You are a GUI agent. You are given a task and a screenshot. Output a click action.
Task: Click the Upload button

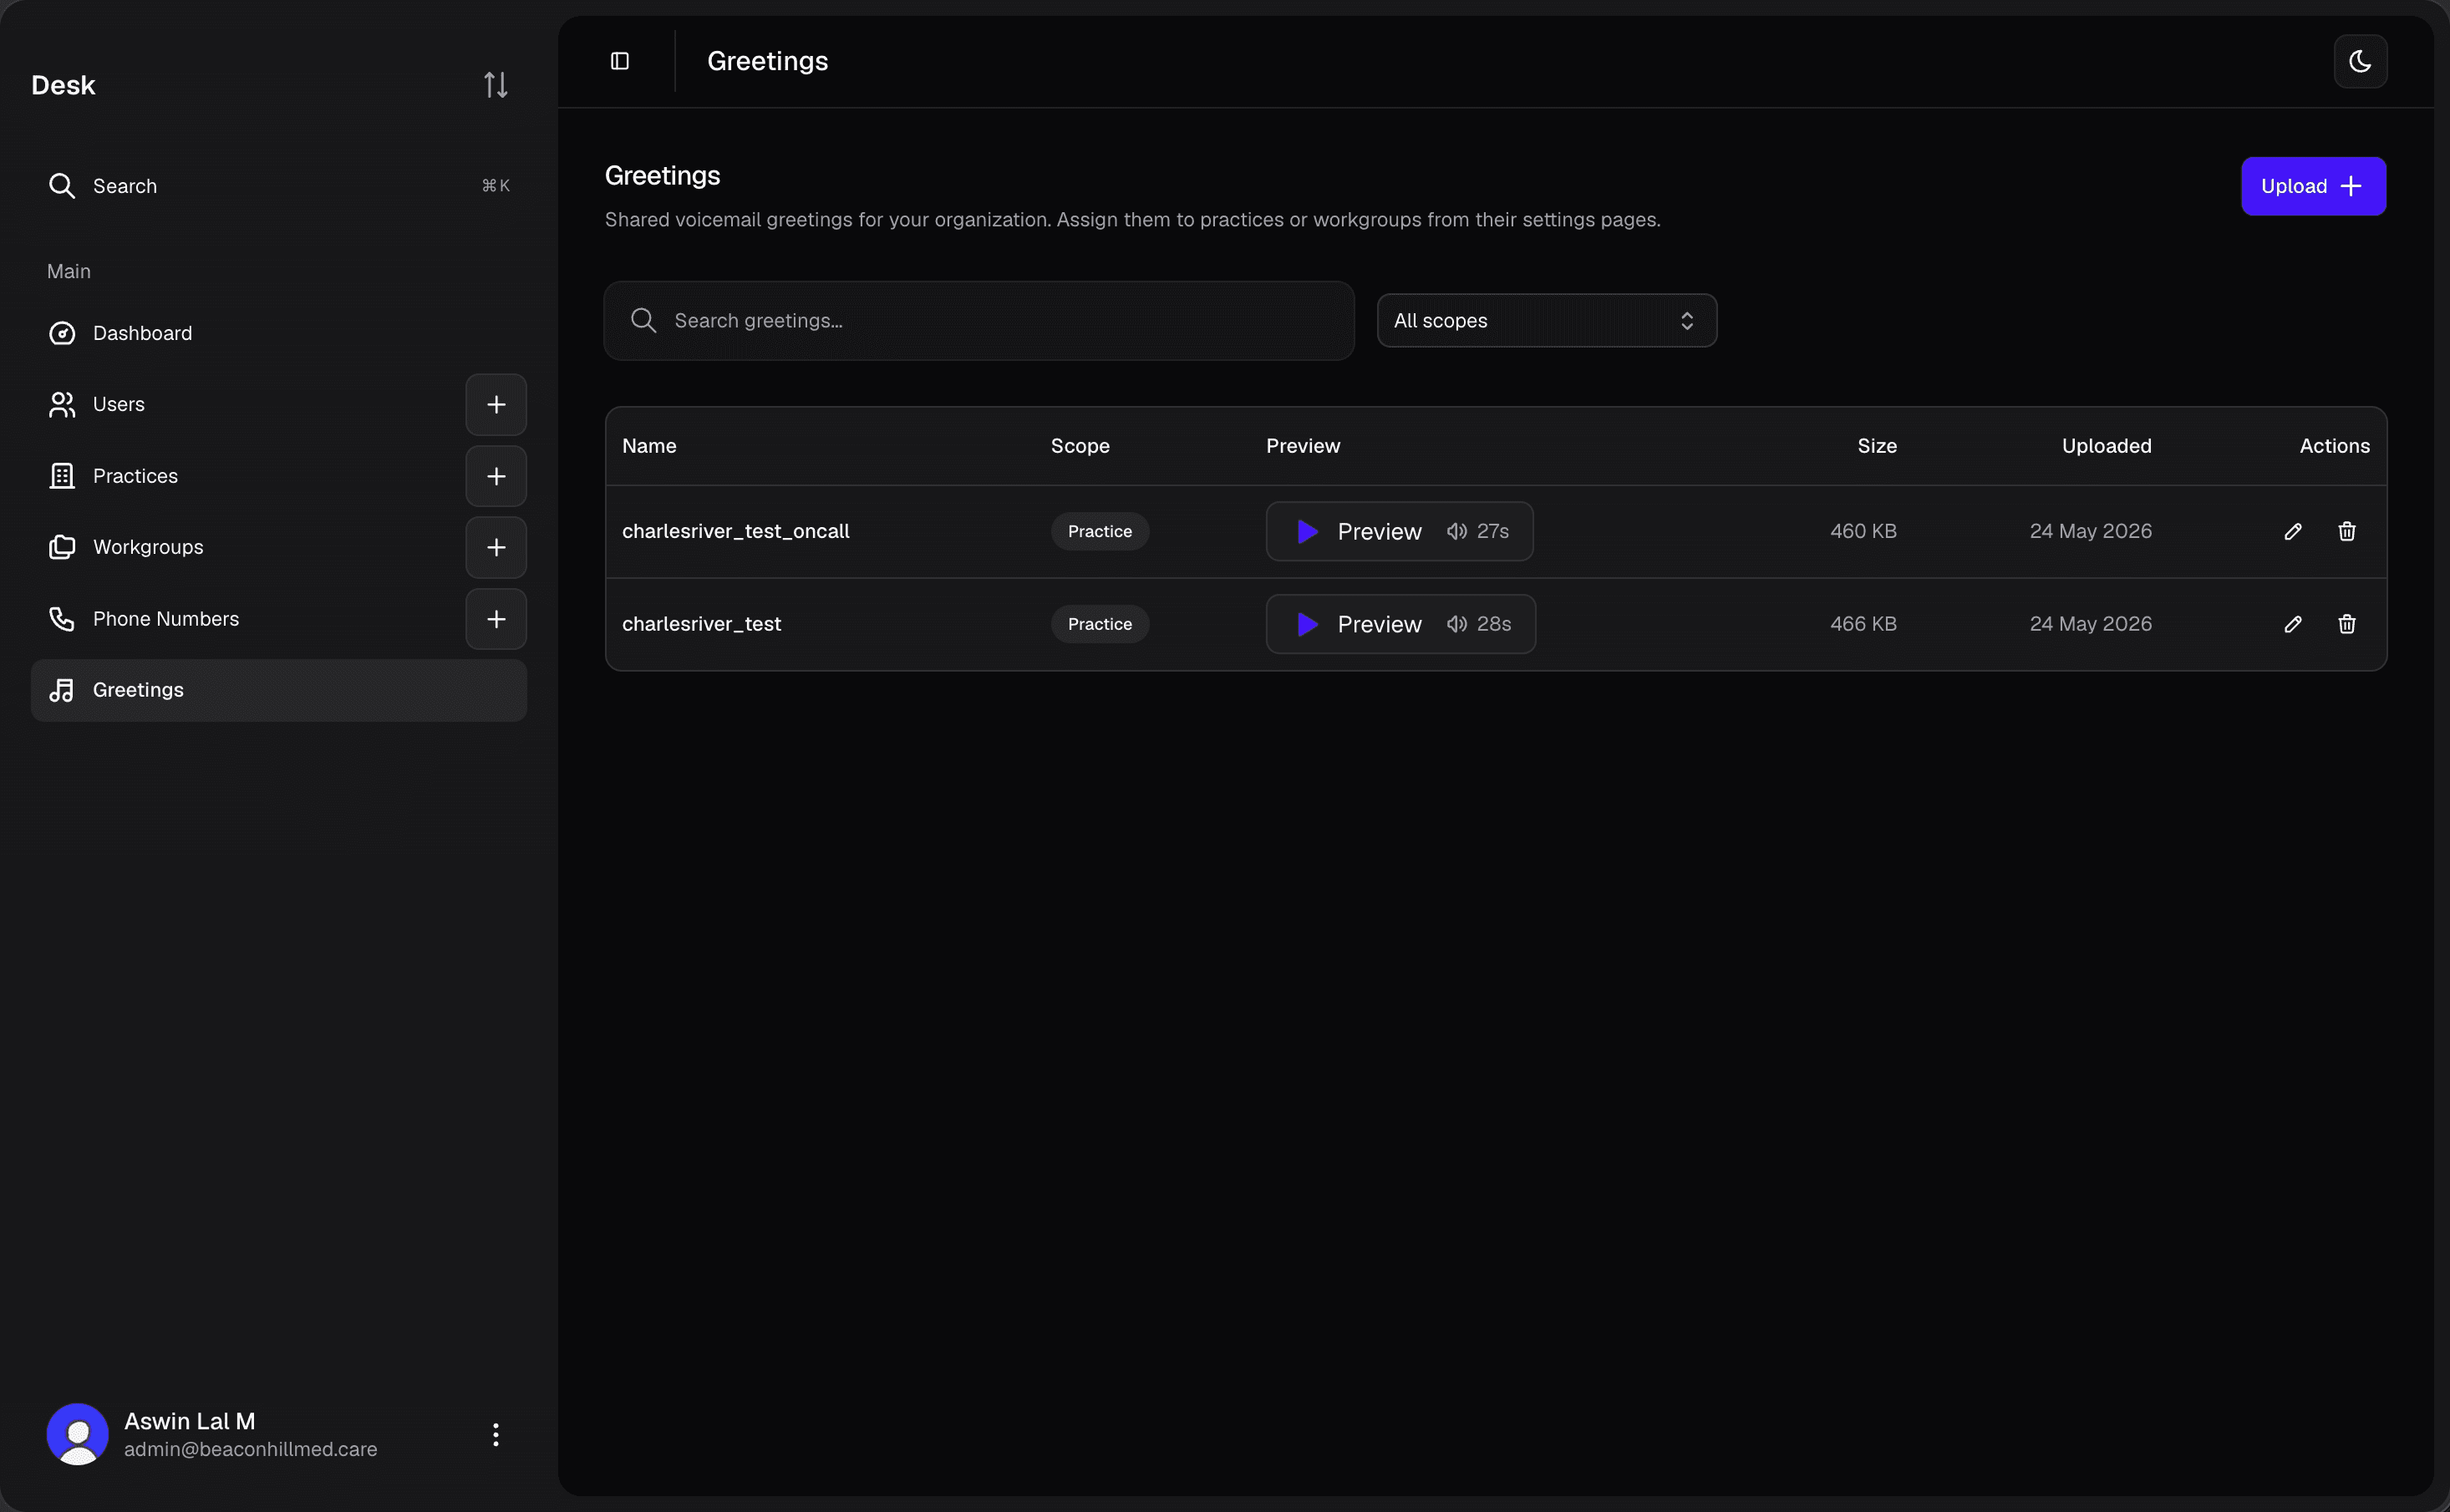coord(2313,186)
